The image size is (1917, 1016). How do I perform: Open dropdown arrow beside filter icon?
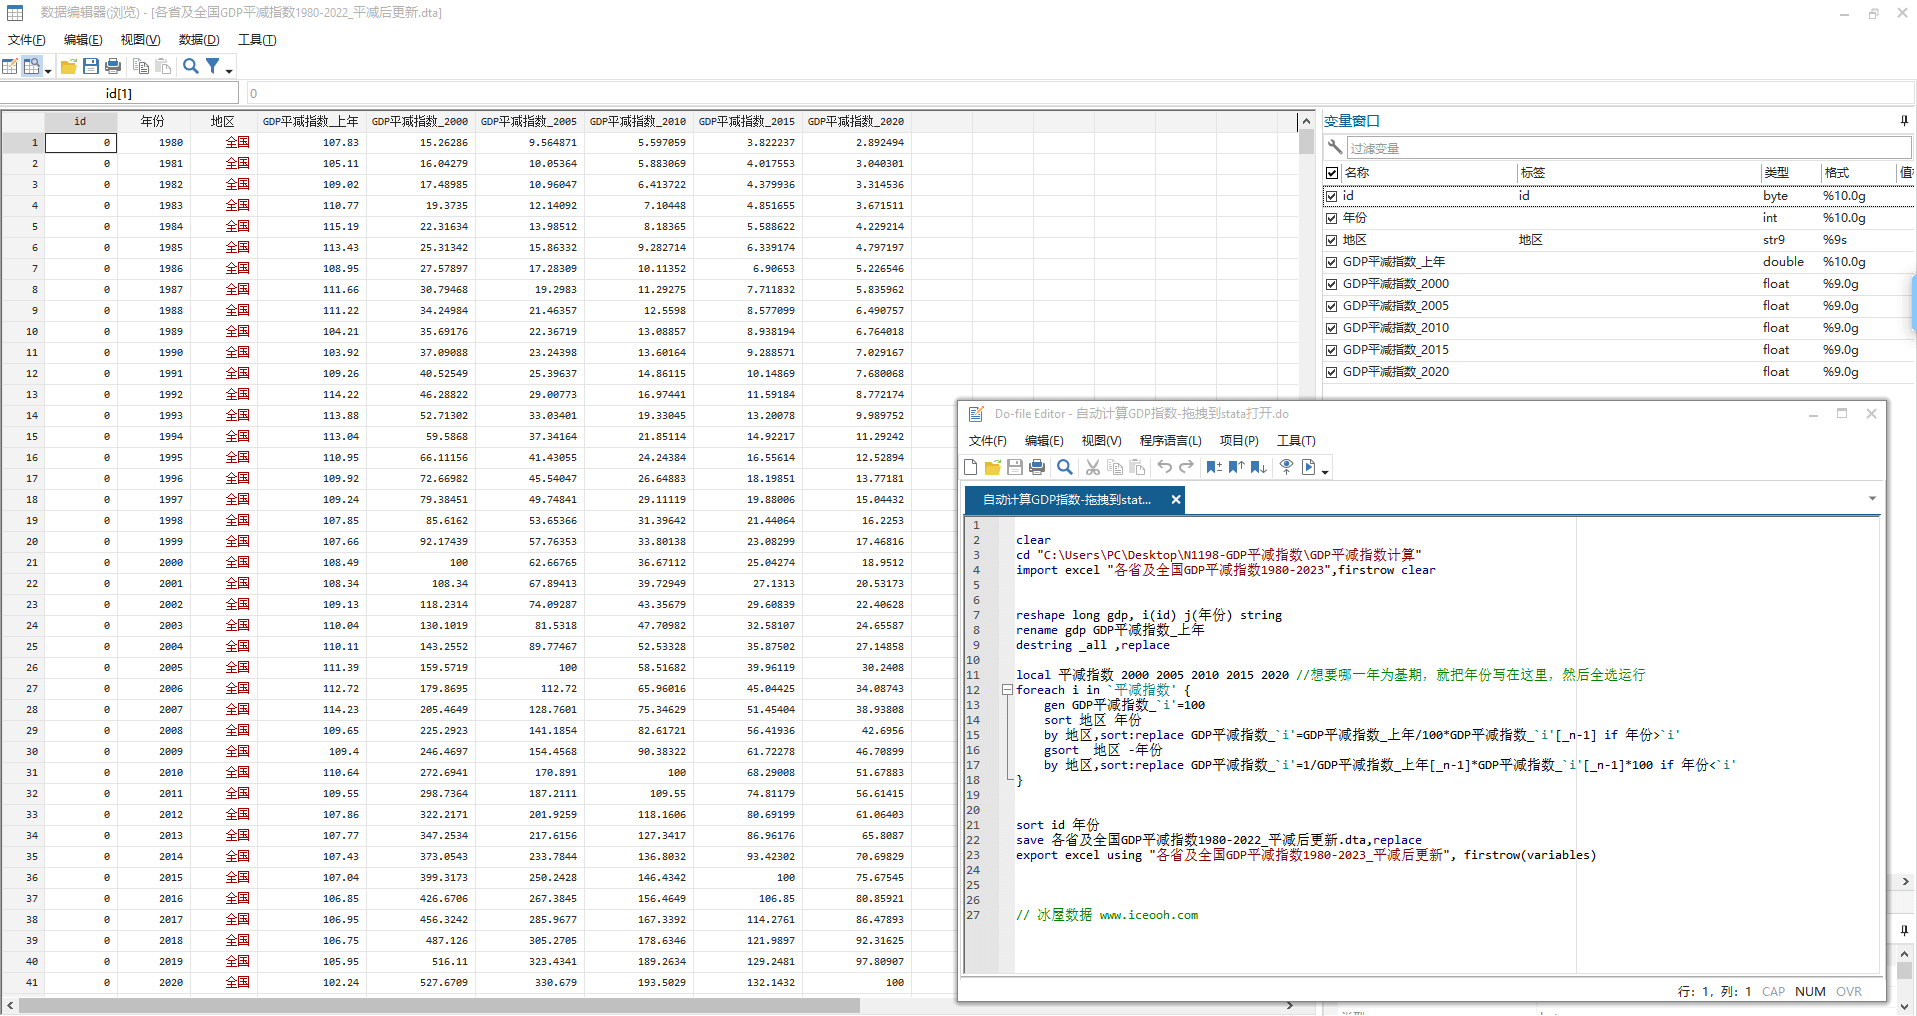[230, 70]
